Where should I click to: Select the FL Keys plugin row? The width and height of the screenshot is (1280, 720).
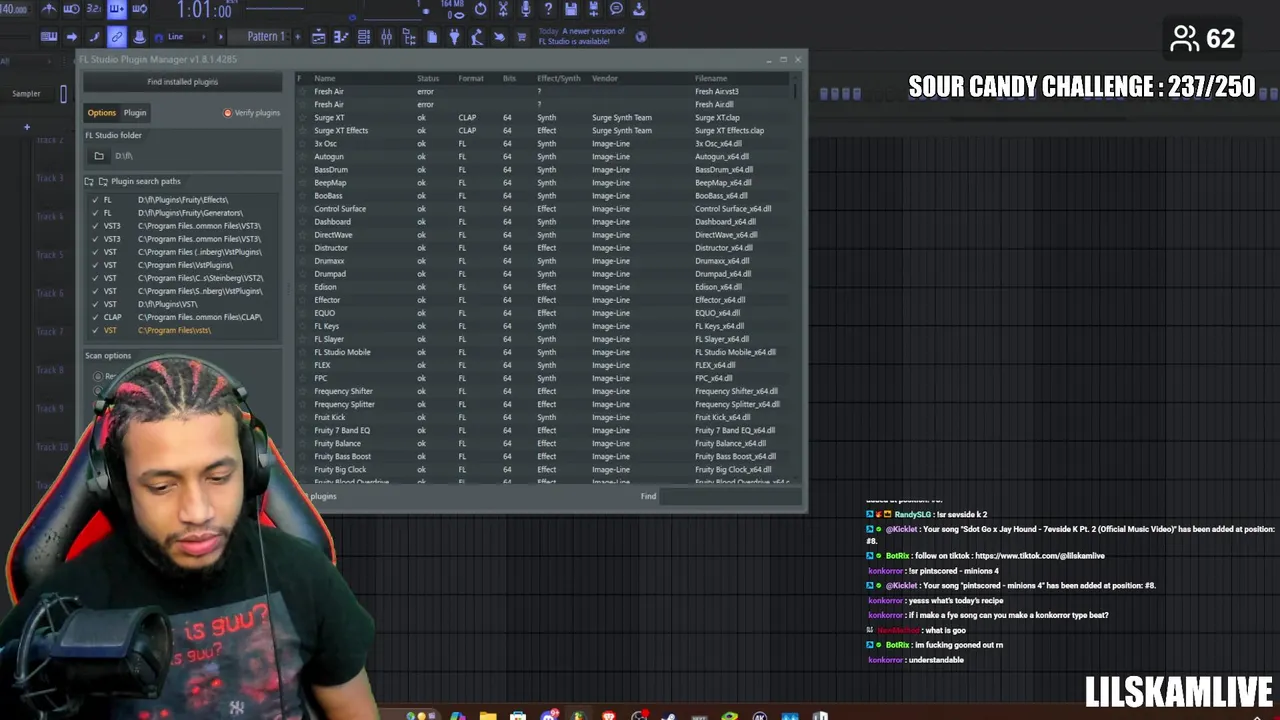tap(545, 326)
